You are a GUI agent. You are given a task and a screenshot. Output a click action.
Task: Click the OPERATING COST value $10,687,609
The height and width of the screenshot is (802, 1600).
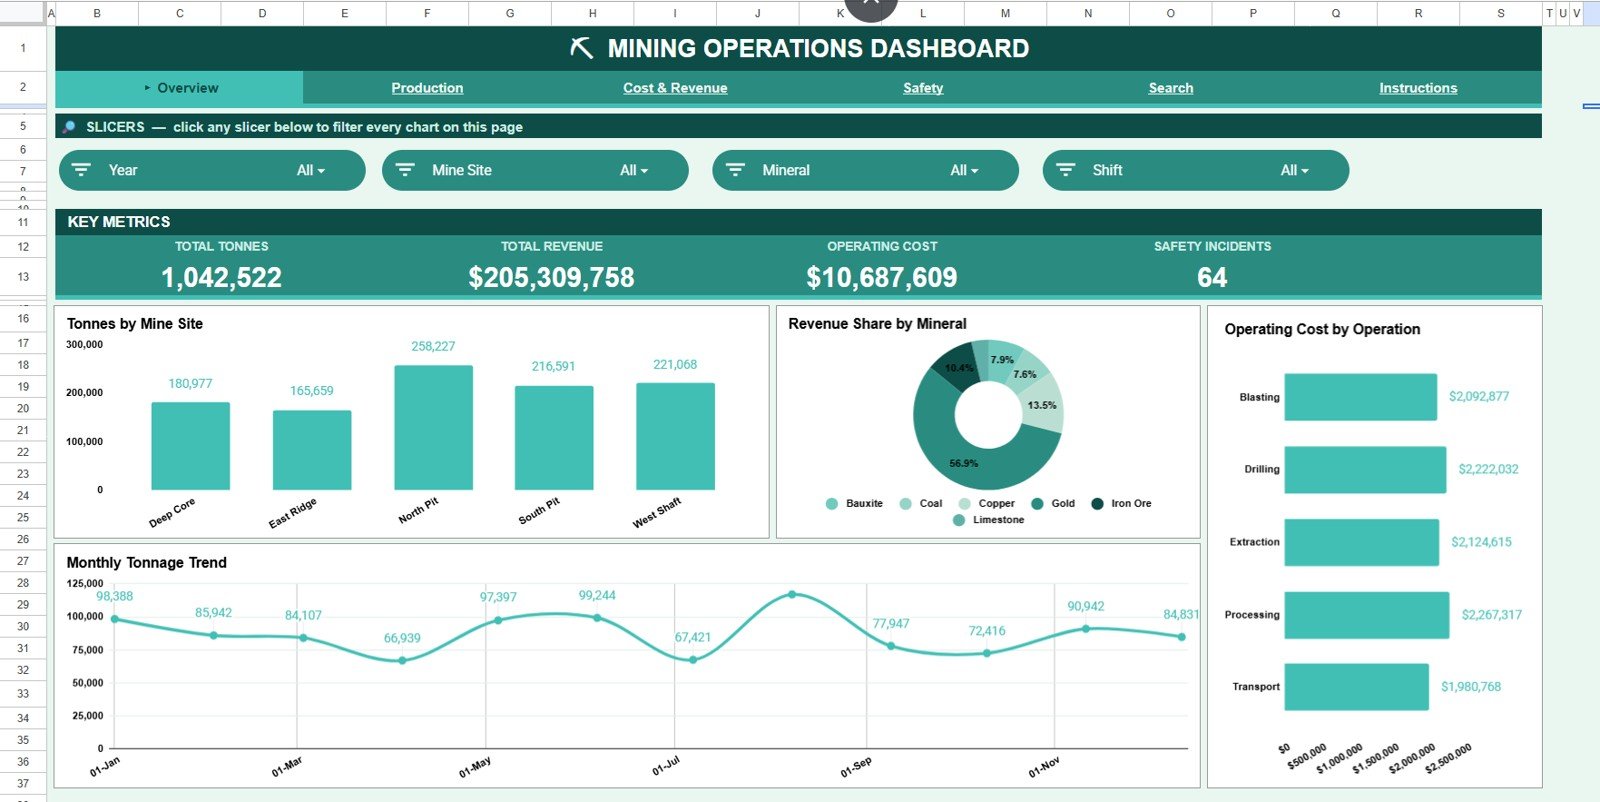click(x=882, y=277)
